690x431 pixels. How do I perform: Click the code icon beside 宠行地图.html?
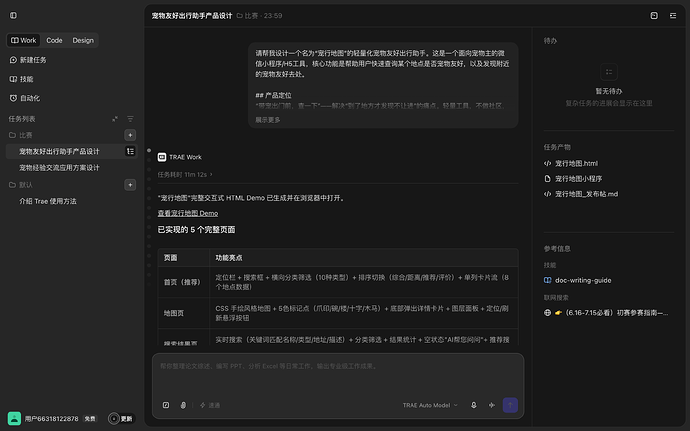coord(547,163)
